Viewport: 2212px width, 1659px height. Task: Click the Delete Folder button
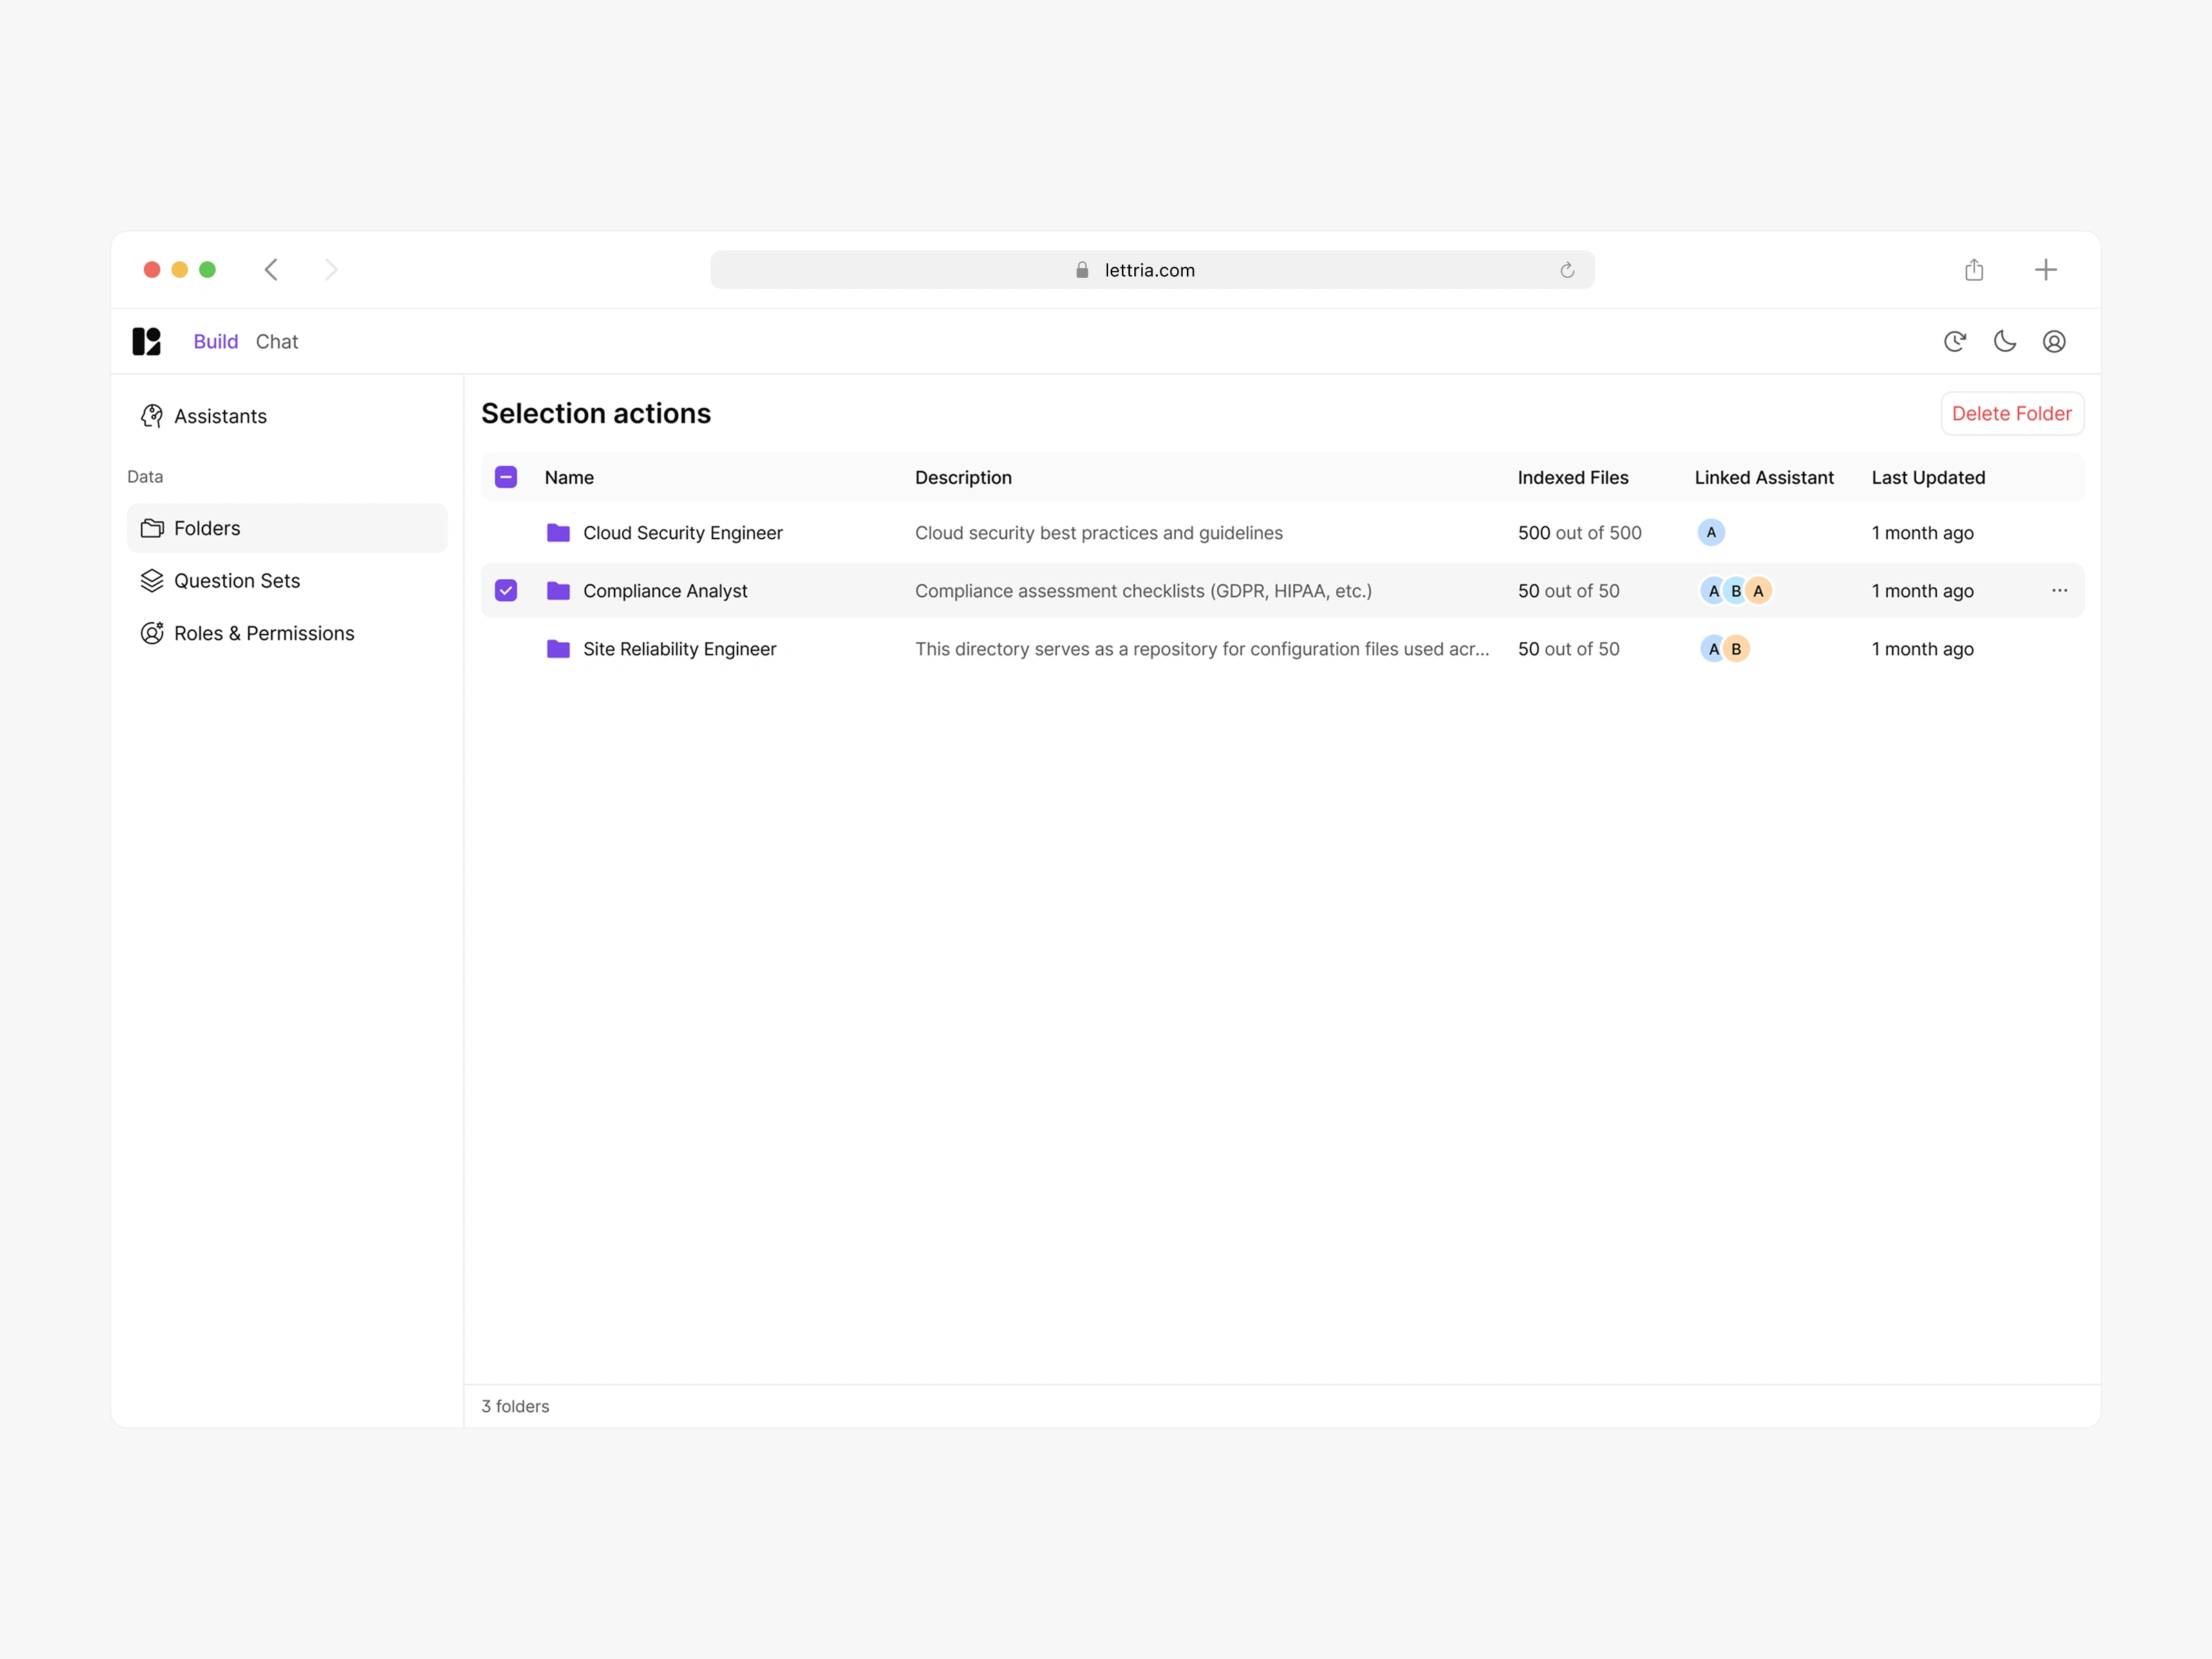2011,414
